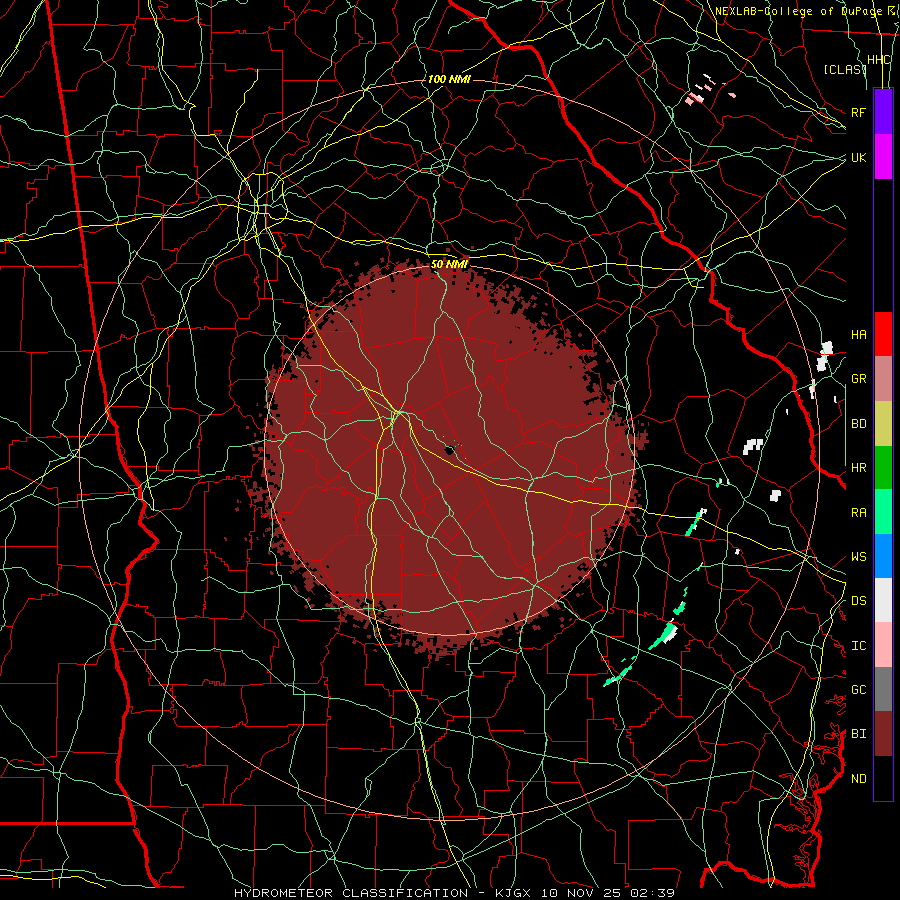
Task: Pick the dark green HR legend swatch
Action: [x=883, y=468]
